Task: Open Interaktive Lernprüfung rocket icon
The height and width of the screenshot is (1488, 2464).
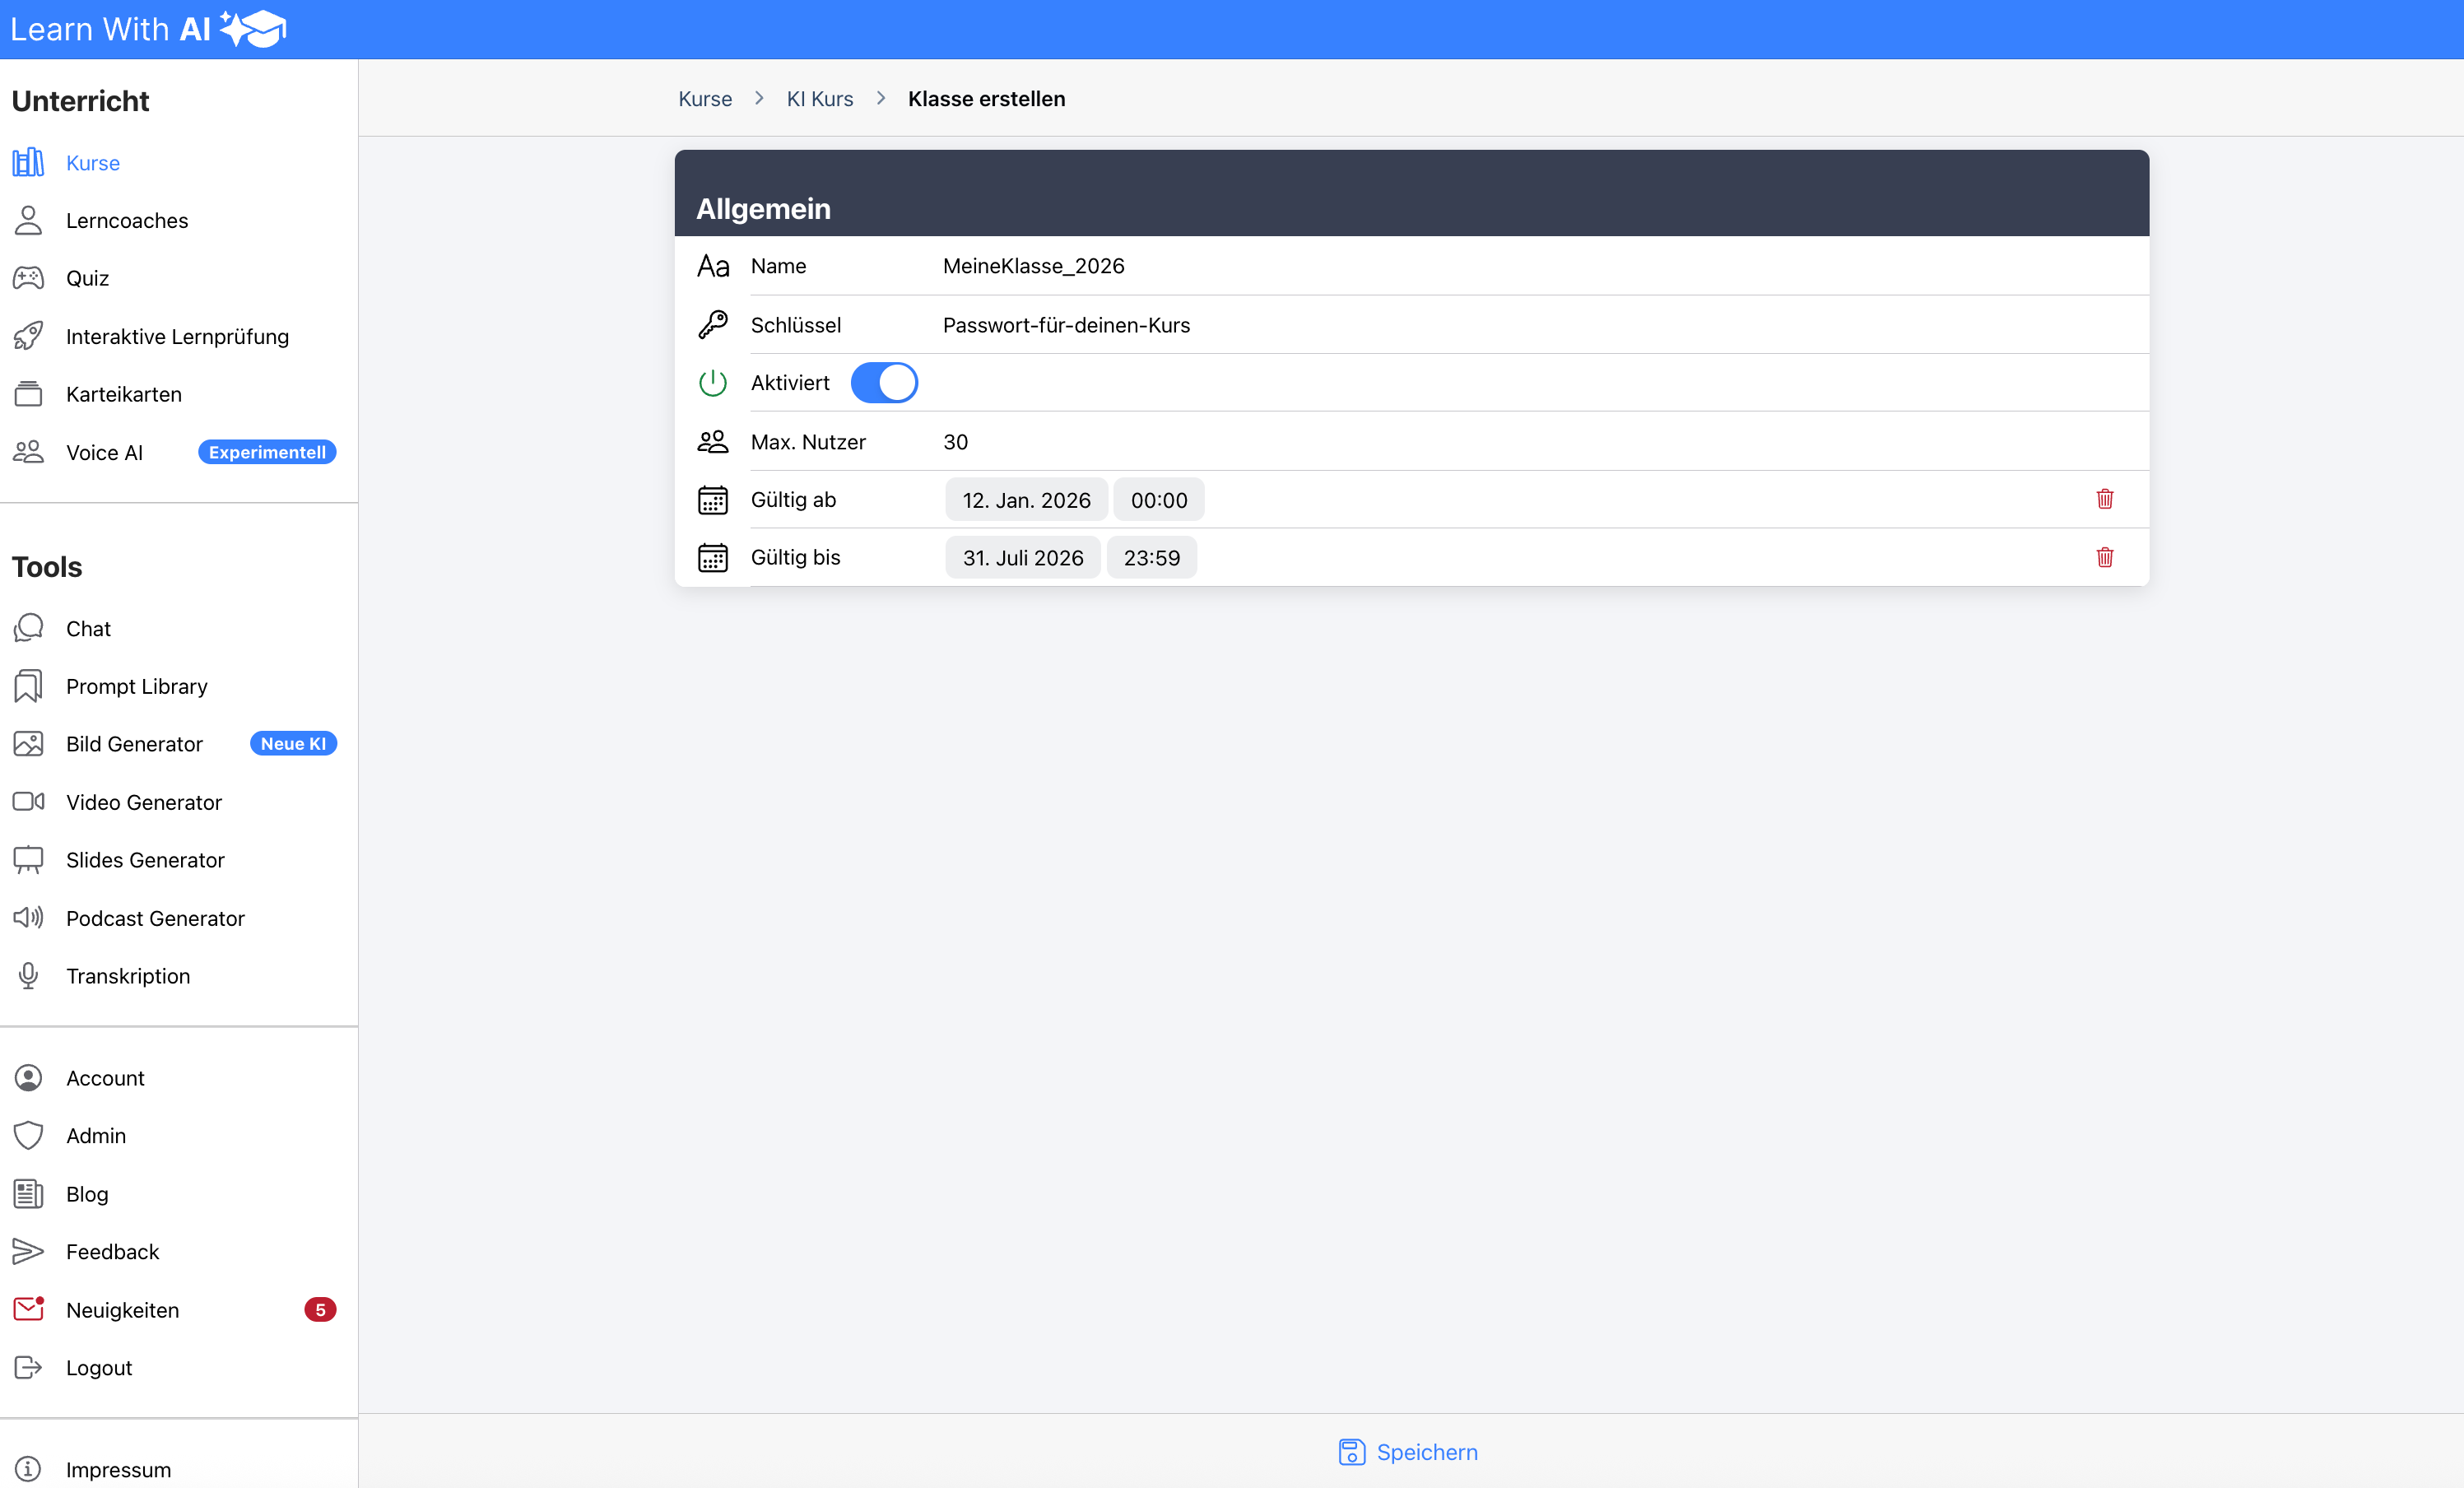Action: (28, 336)
